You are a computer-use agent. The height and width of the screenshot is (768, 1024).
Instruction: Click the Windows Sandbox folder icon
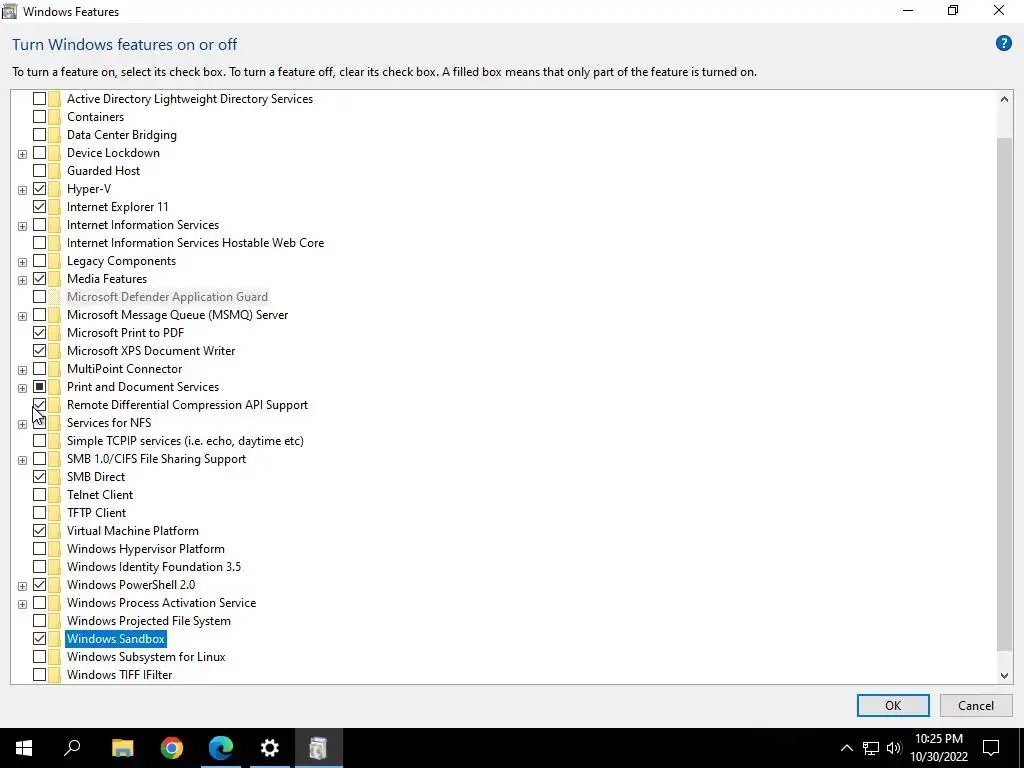tap(54, 639)
